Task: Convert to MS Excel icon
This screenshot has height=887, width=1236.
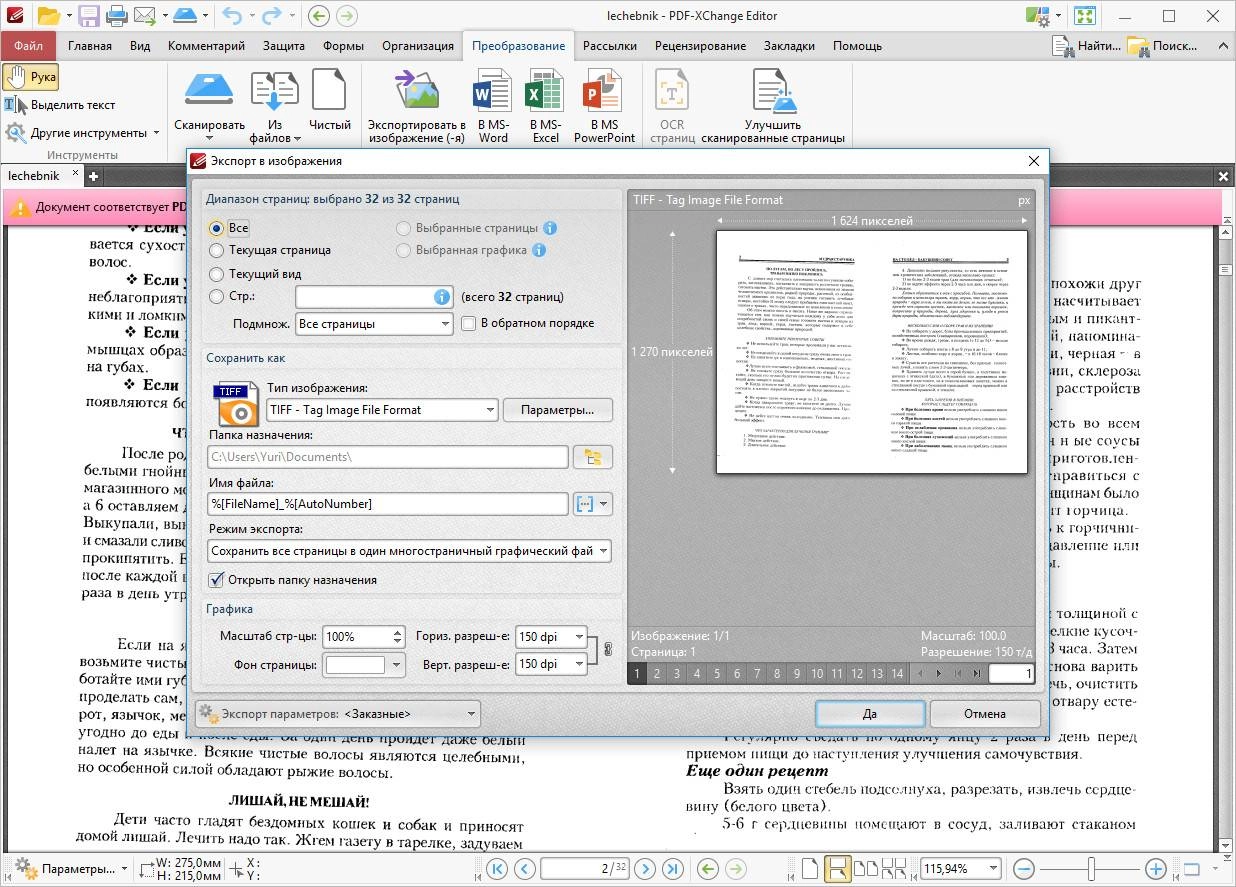Action: 546,105
